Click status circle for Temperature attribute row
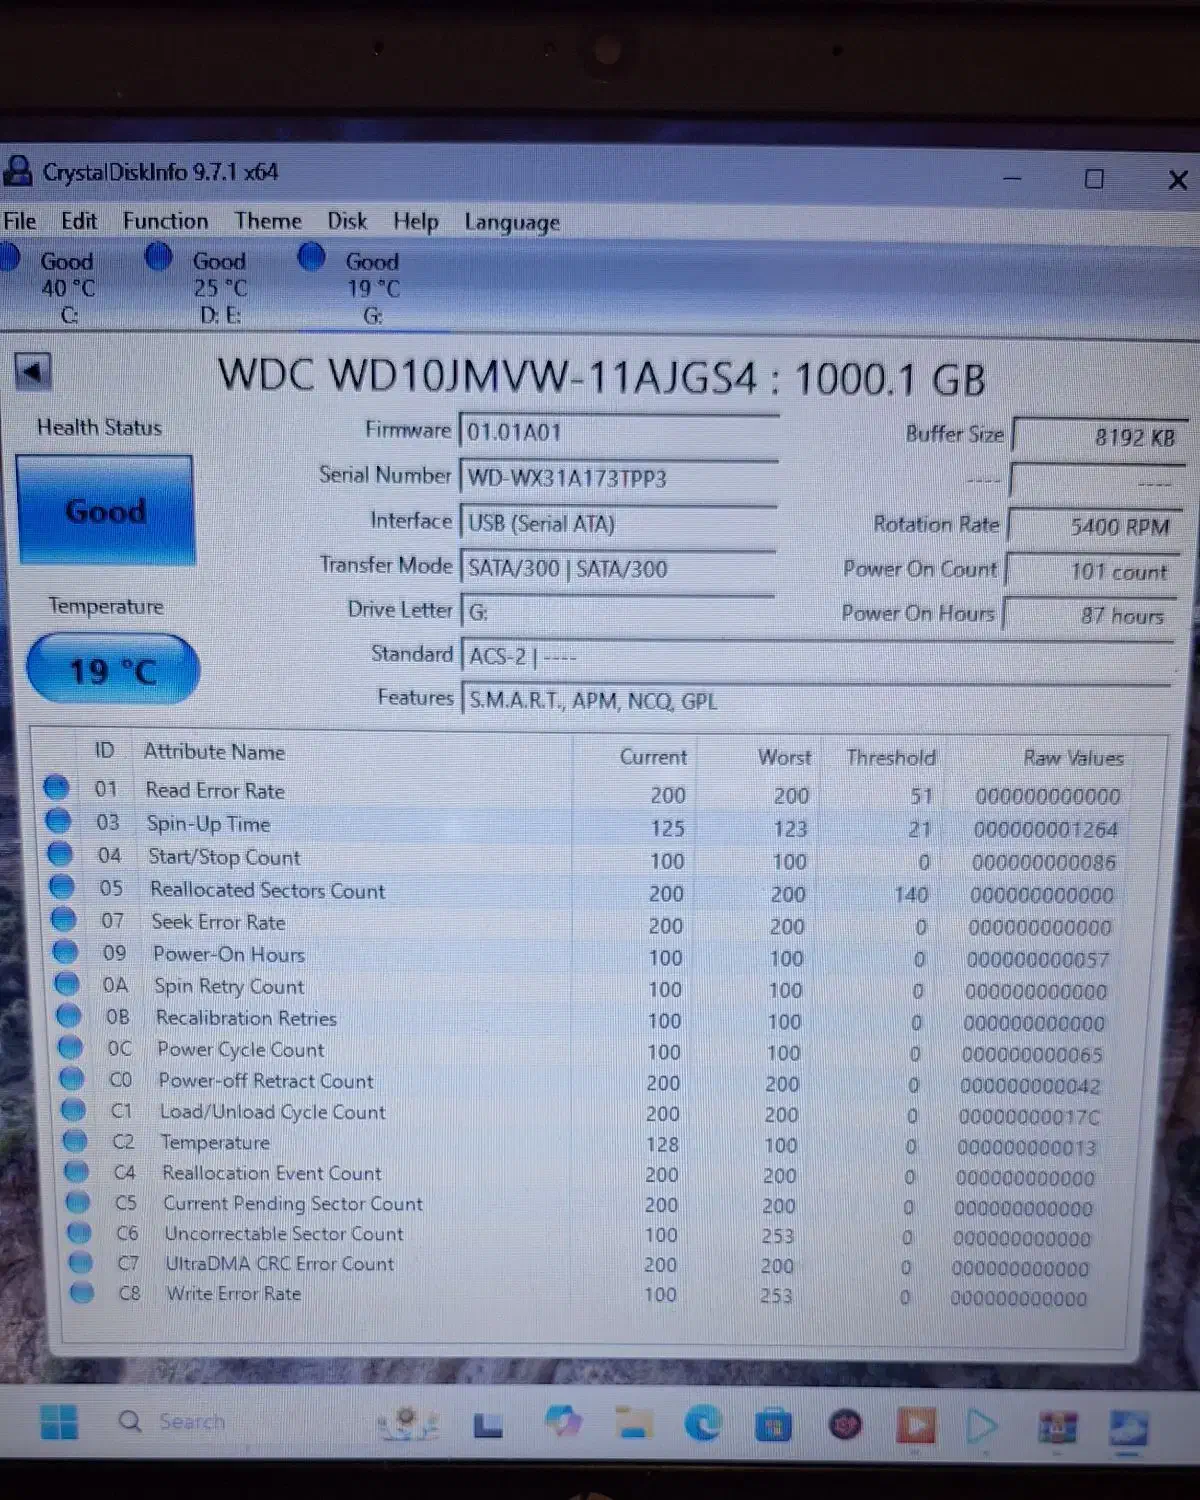Viewport: 1200px width, 1500px height. point(74,1140)
